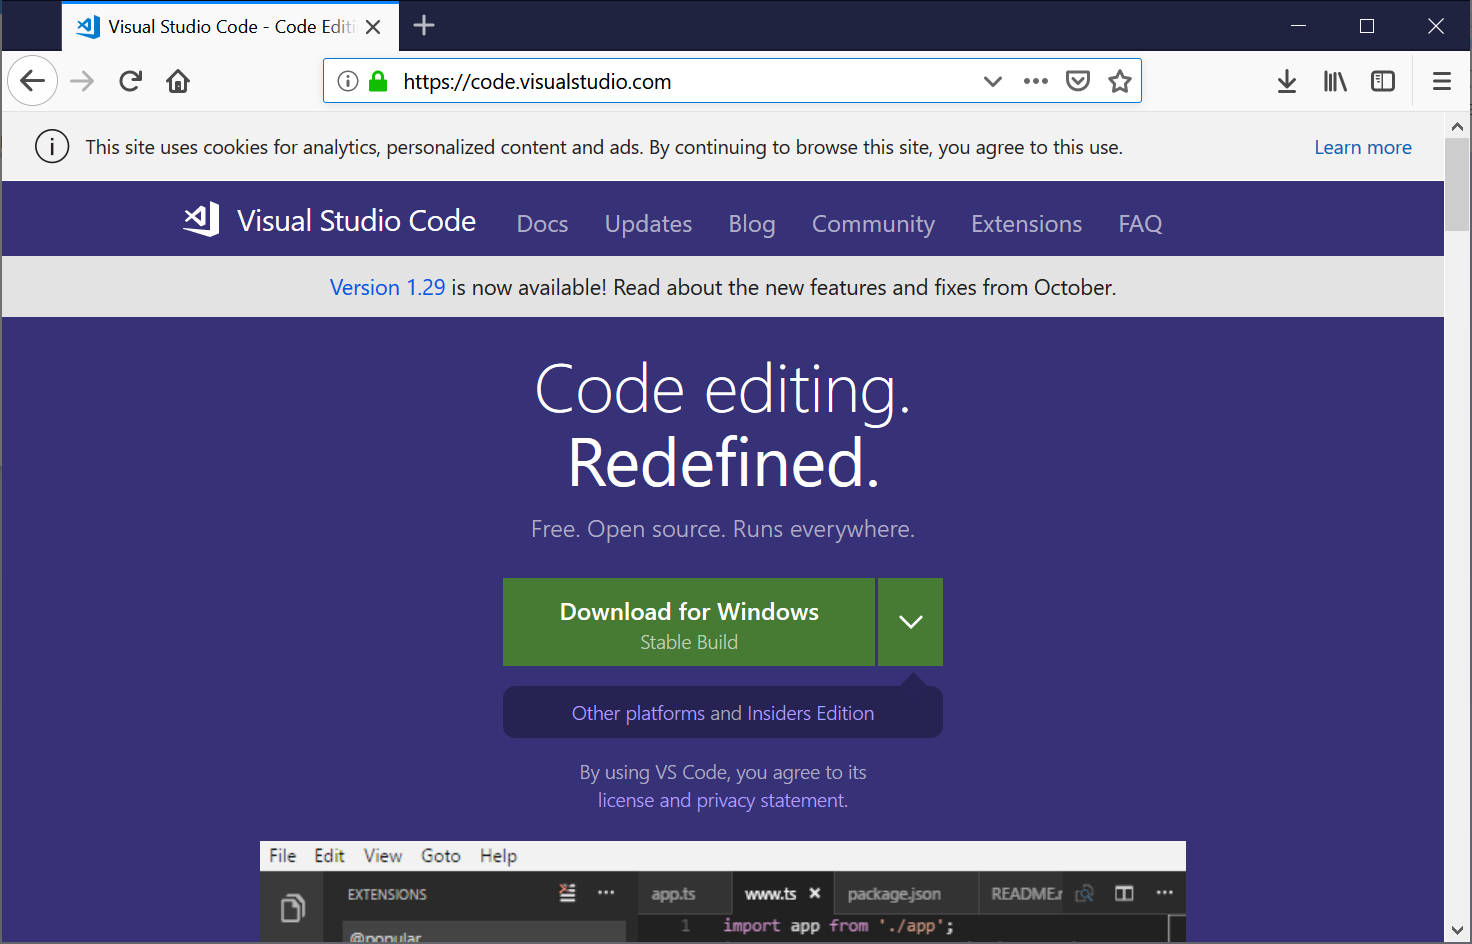Click Goto menu in editor preview
Image resolution: width=1472 pixels, height=944 pixels.
(x=441, y=856)
